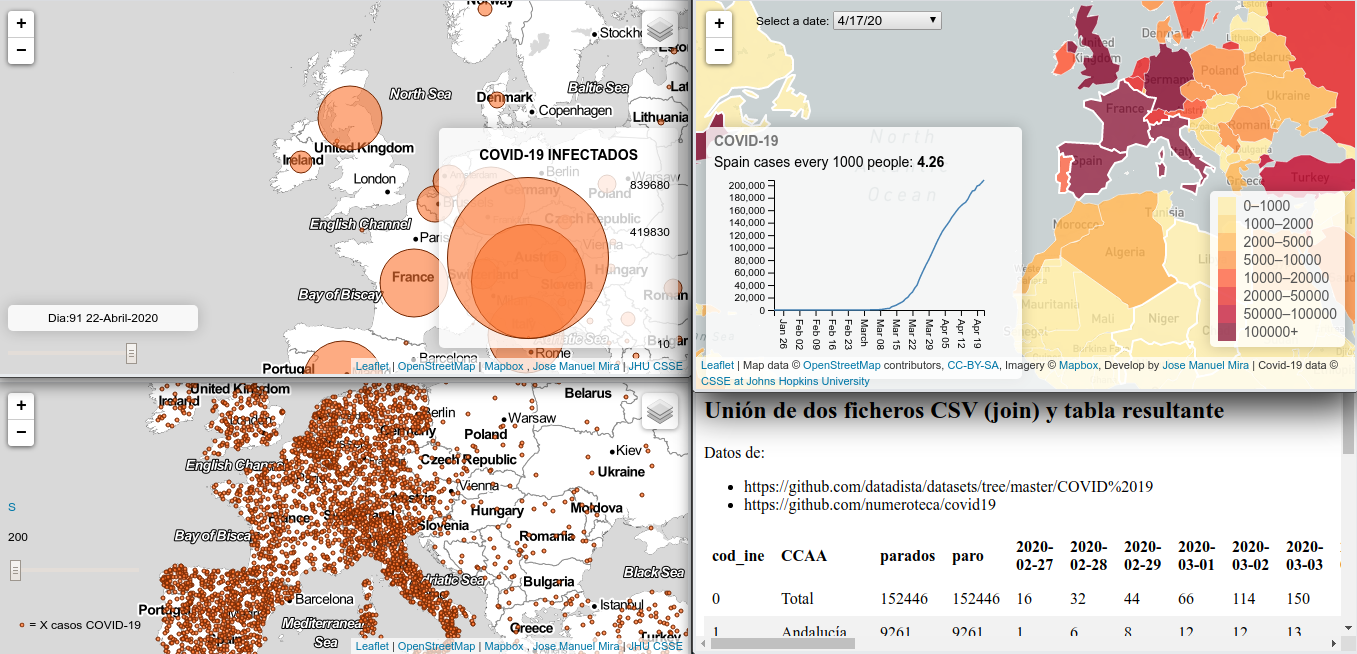Open the 'Select a date' dropdown
The image size is (1357, 654).
tap(886, 20)
